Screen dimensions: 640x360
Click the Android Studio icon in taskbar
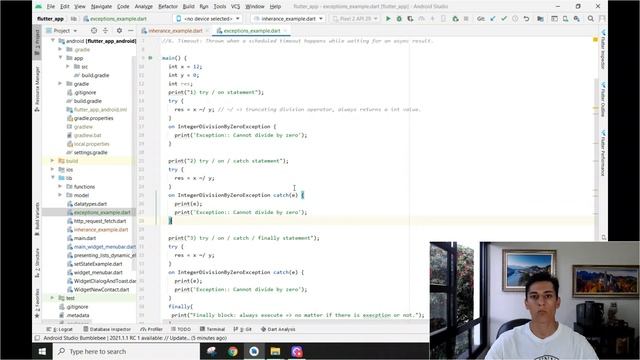[x=254, y=351]
